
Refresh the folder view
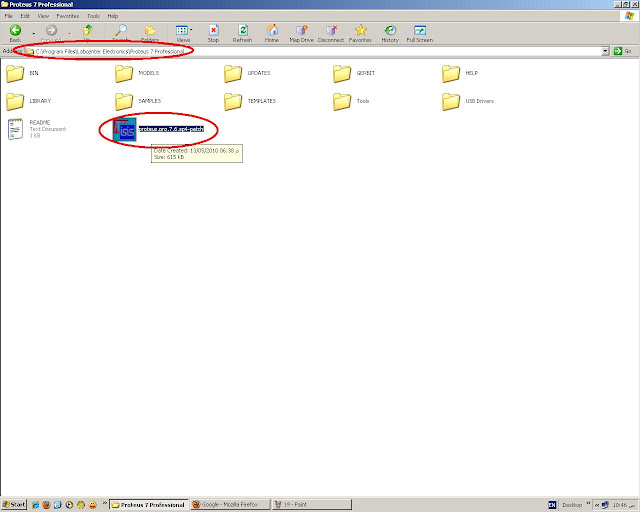[242, 33]
